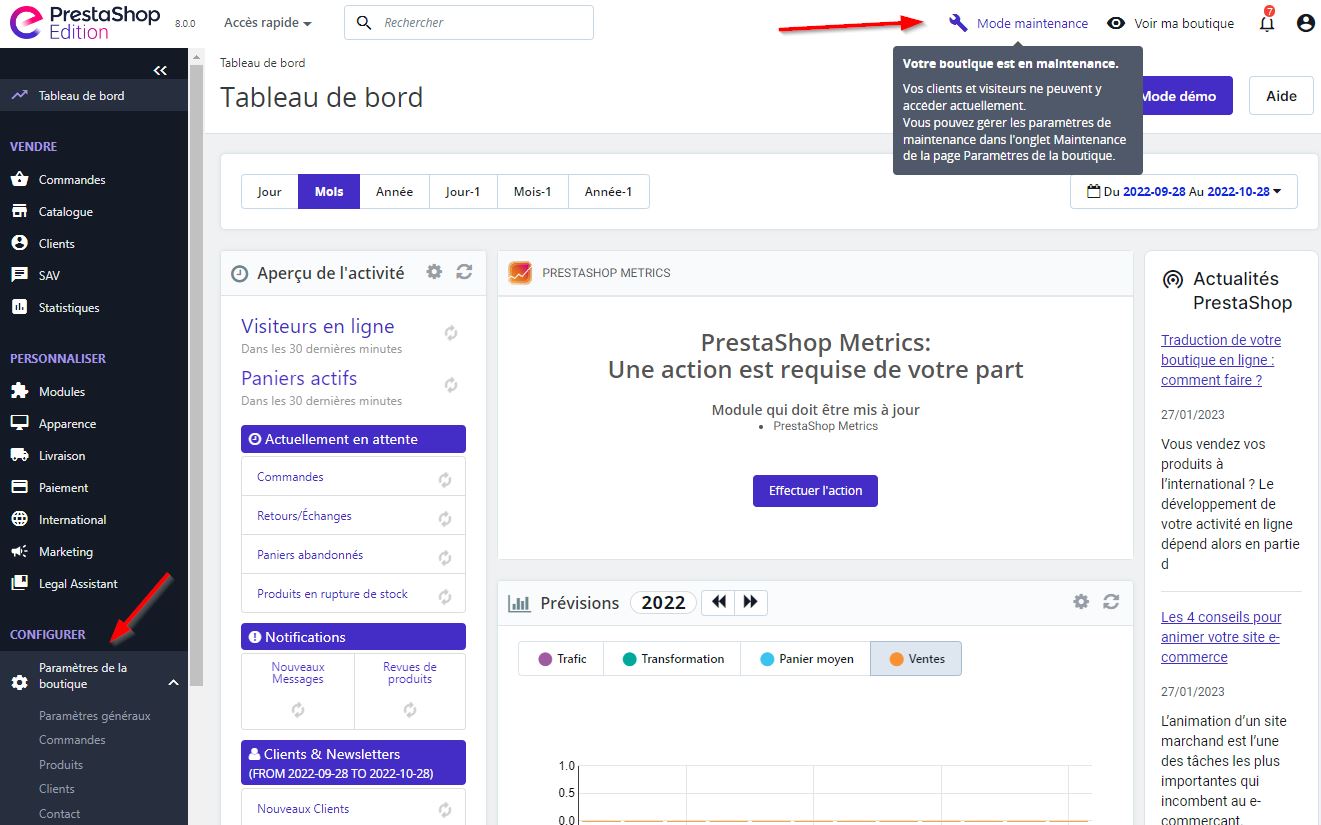This screenshot has height=825, width=1321.
Task: Refresh Paniers actifs counter
Action: coord(451,385)
